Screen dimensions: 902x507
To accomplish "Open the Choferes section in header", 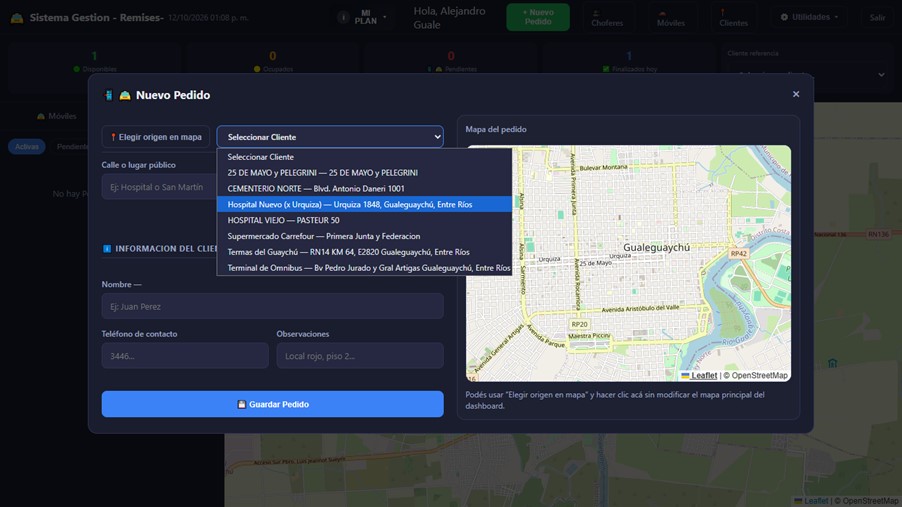I will pyautogui.click(x=607, y=18).
